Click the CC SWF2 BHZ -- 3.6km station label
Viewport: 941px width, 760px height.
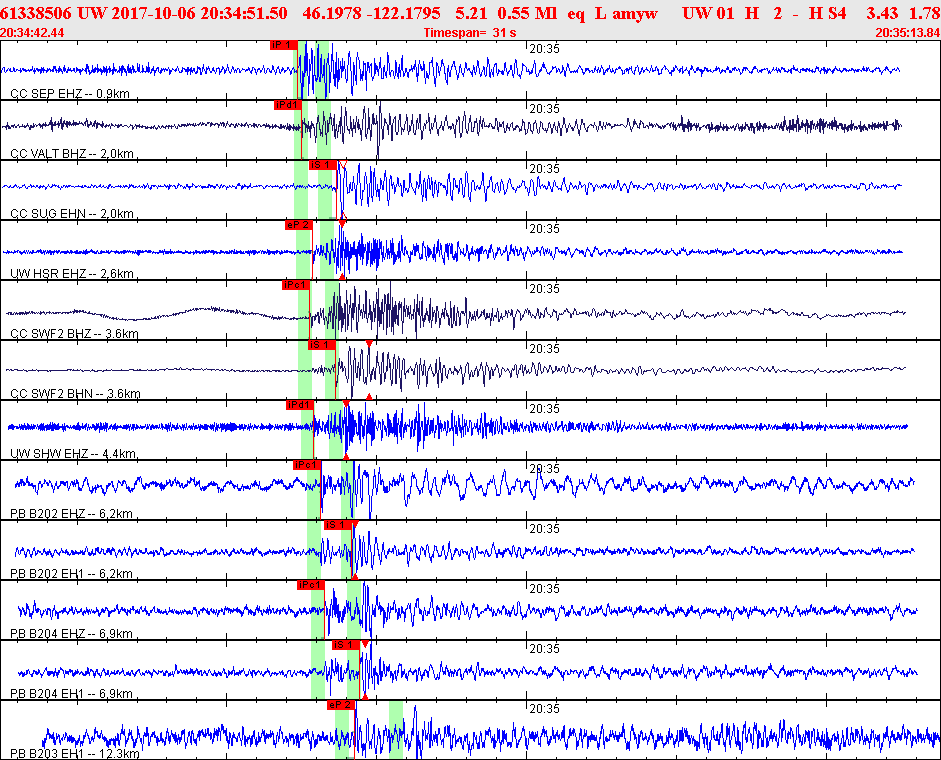[x=74, y=334]
